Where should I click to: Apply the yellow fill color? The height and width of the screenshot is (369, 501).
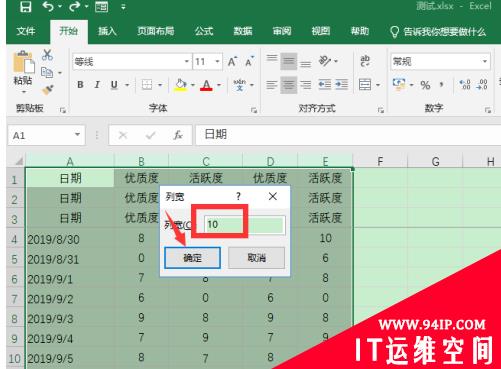coord(180,85)
